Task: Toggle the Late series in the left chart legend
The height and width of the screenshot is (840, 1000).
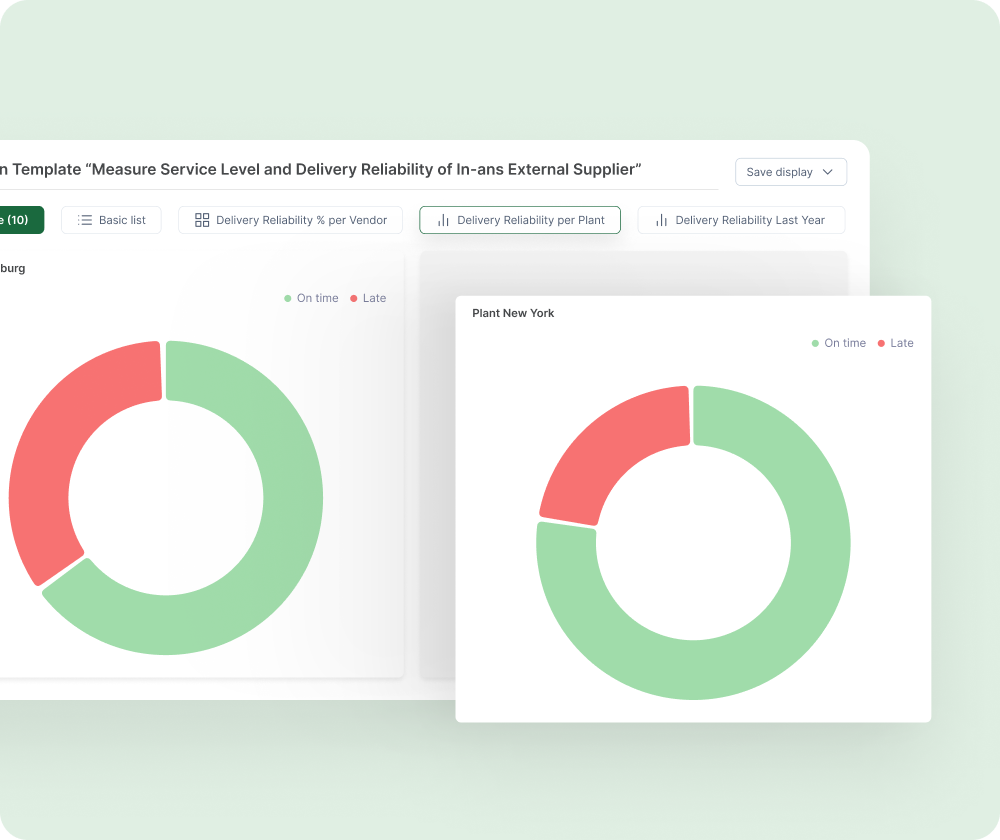Action: tap(367, 298)
